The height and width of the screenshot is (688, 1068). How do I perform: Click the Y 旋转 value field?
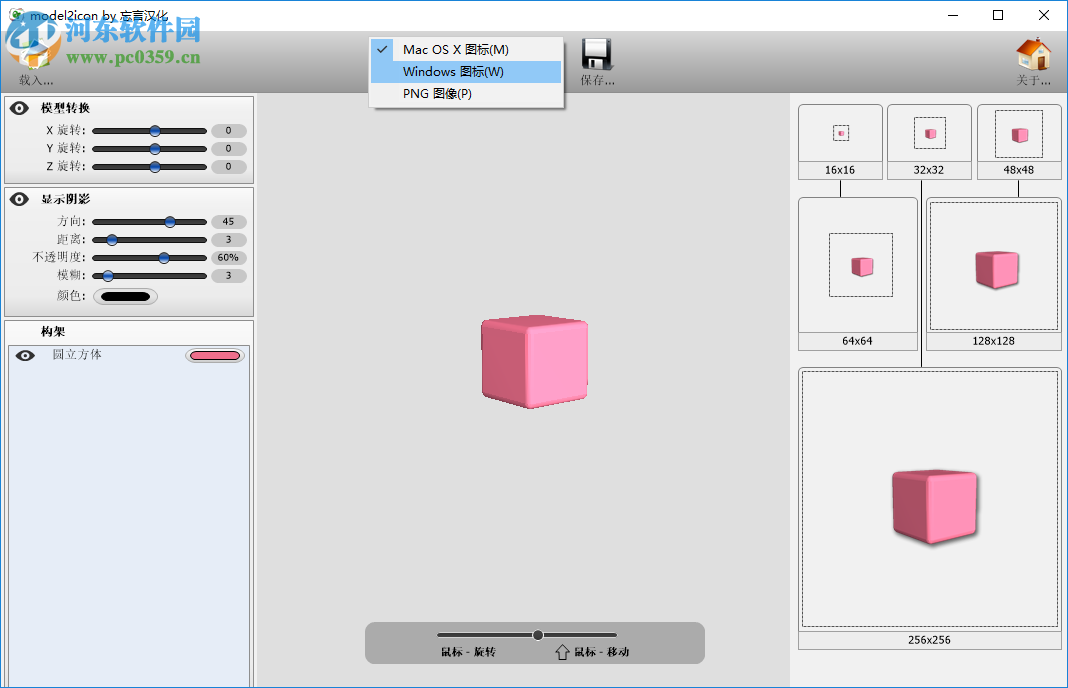(x=228, y=148)
